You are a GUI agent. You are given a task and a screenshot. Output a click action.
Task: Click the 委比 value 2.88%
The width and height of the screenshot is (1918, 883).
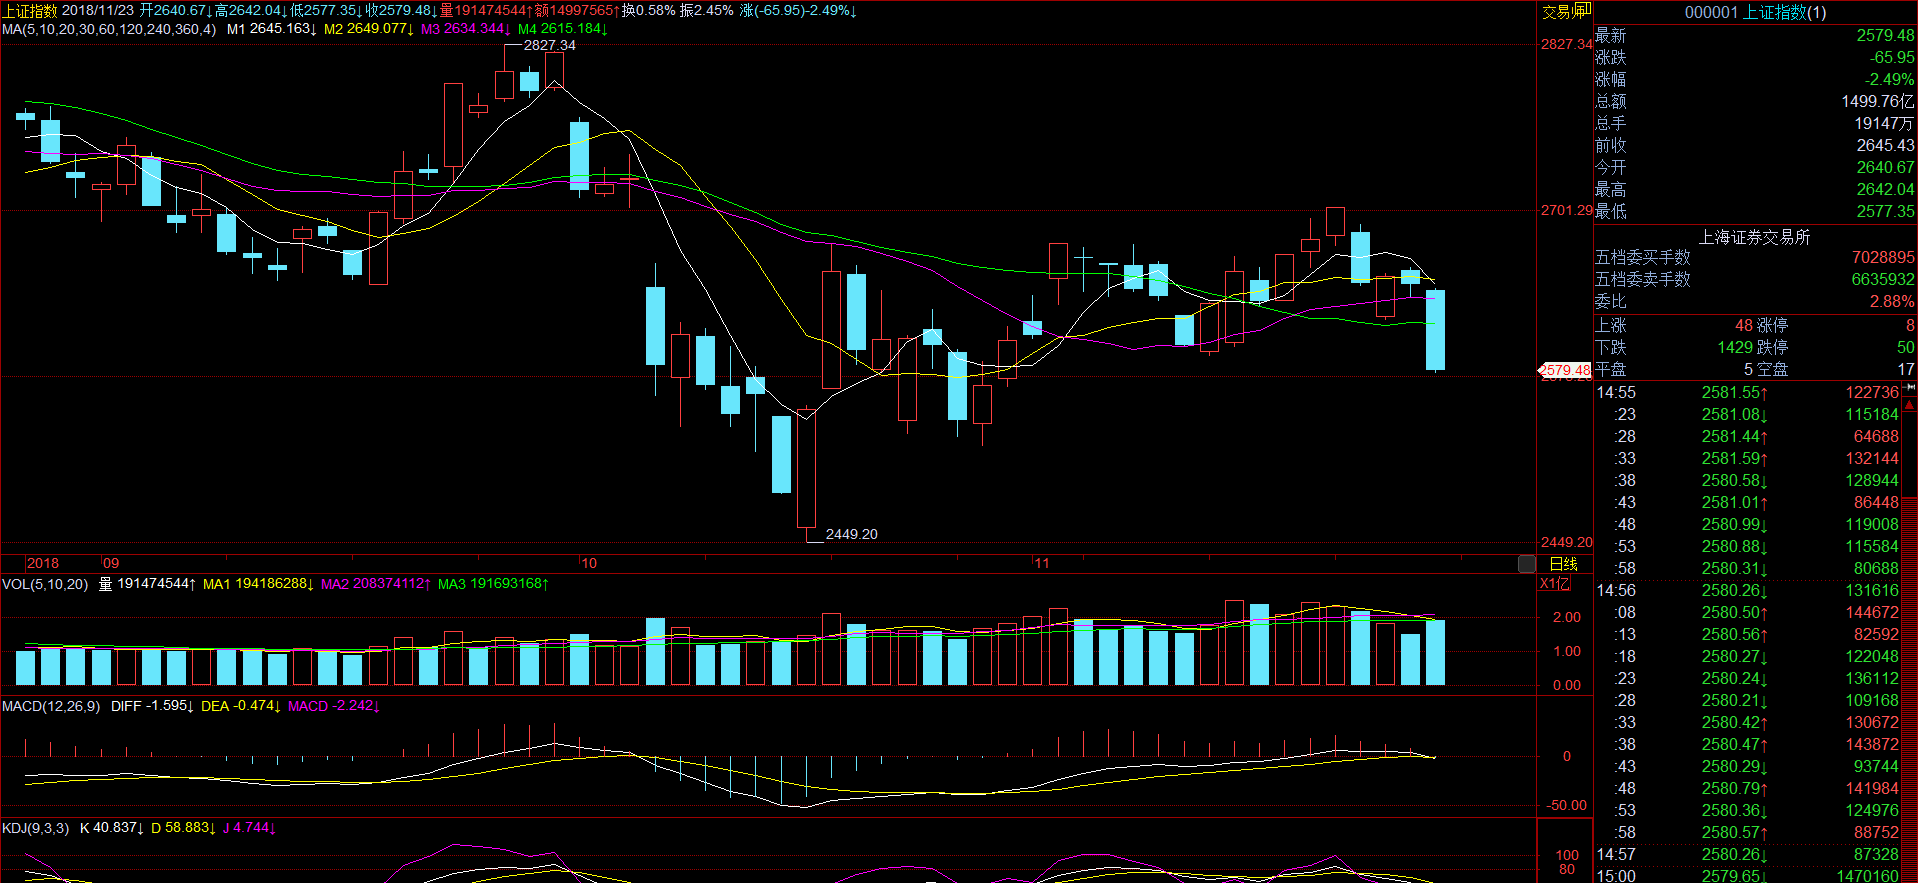click(x=1892, y=301)
